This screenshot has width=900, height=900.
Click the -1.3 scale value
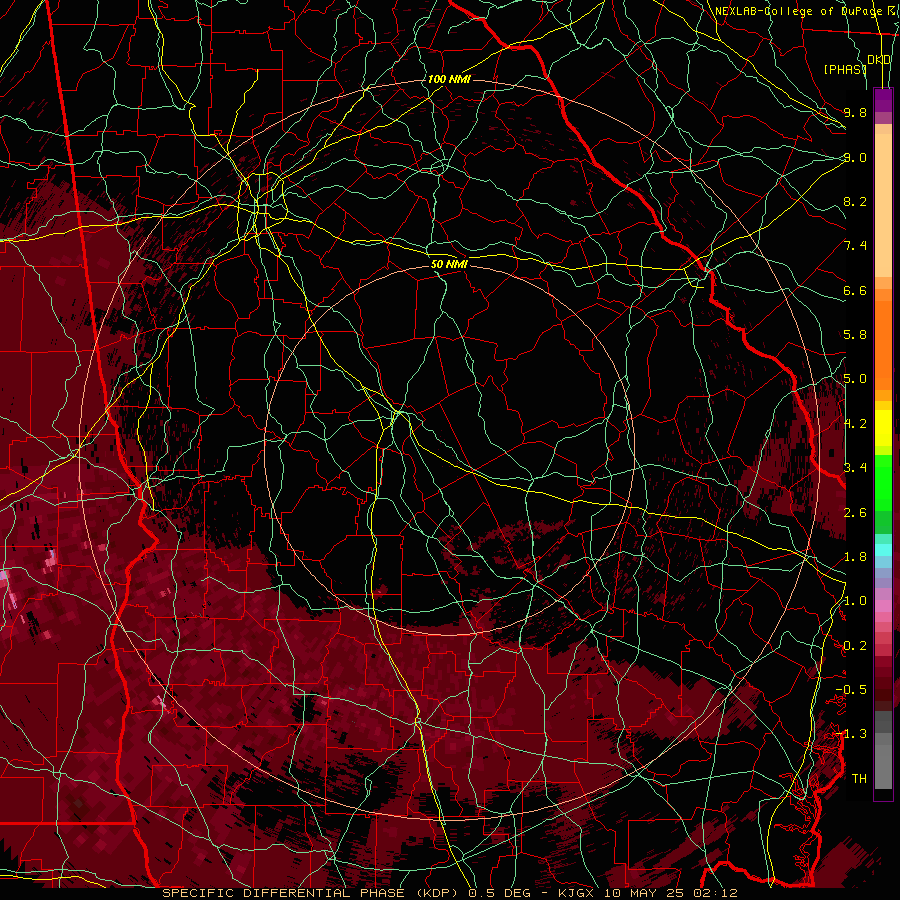(851, 734)
